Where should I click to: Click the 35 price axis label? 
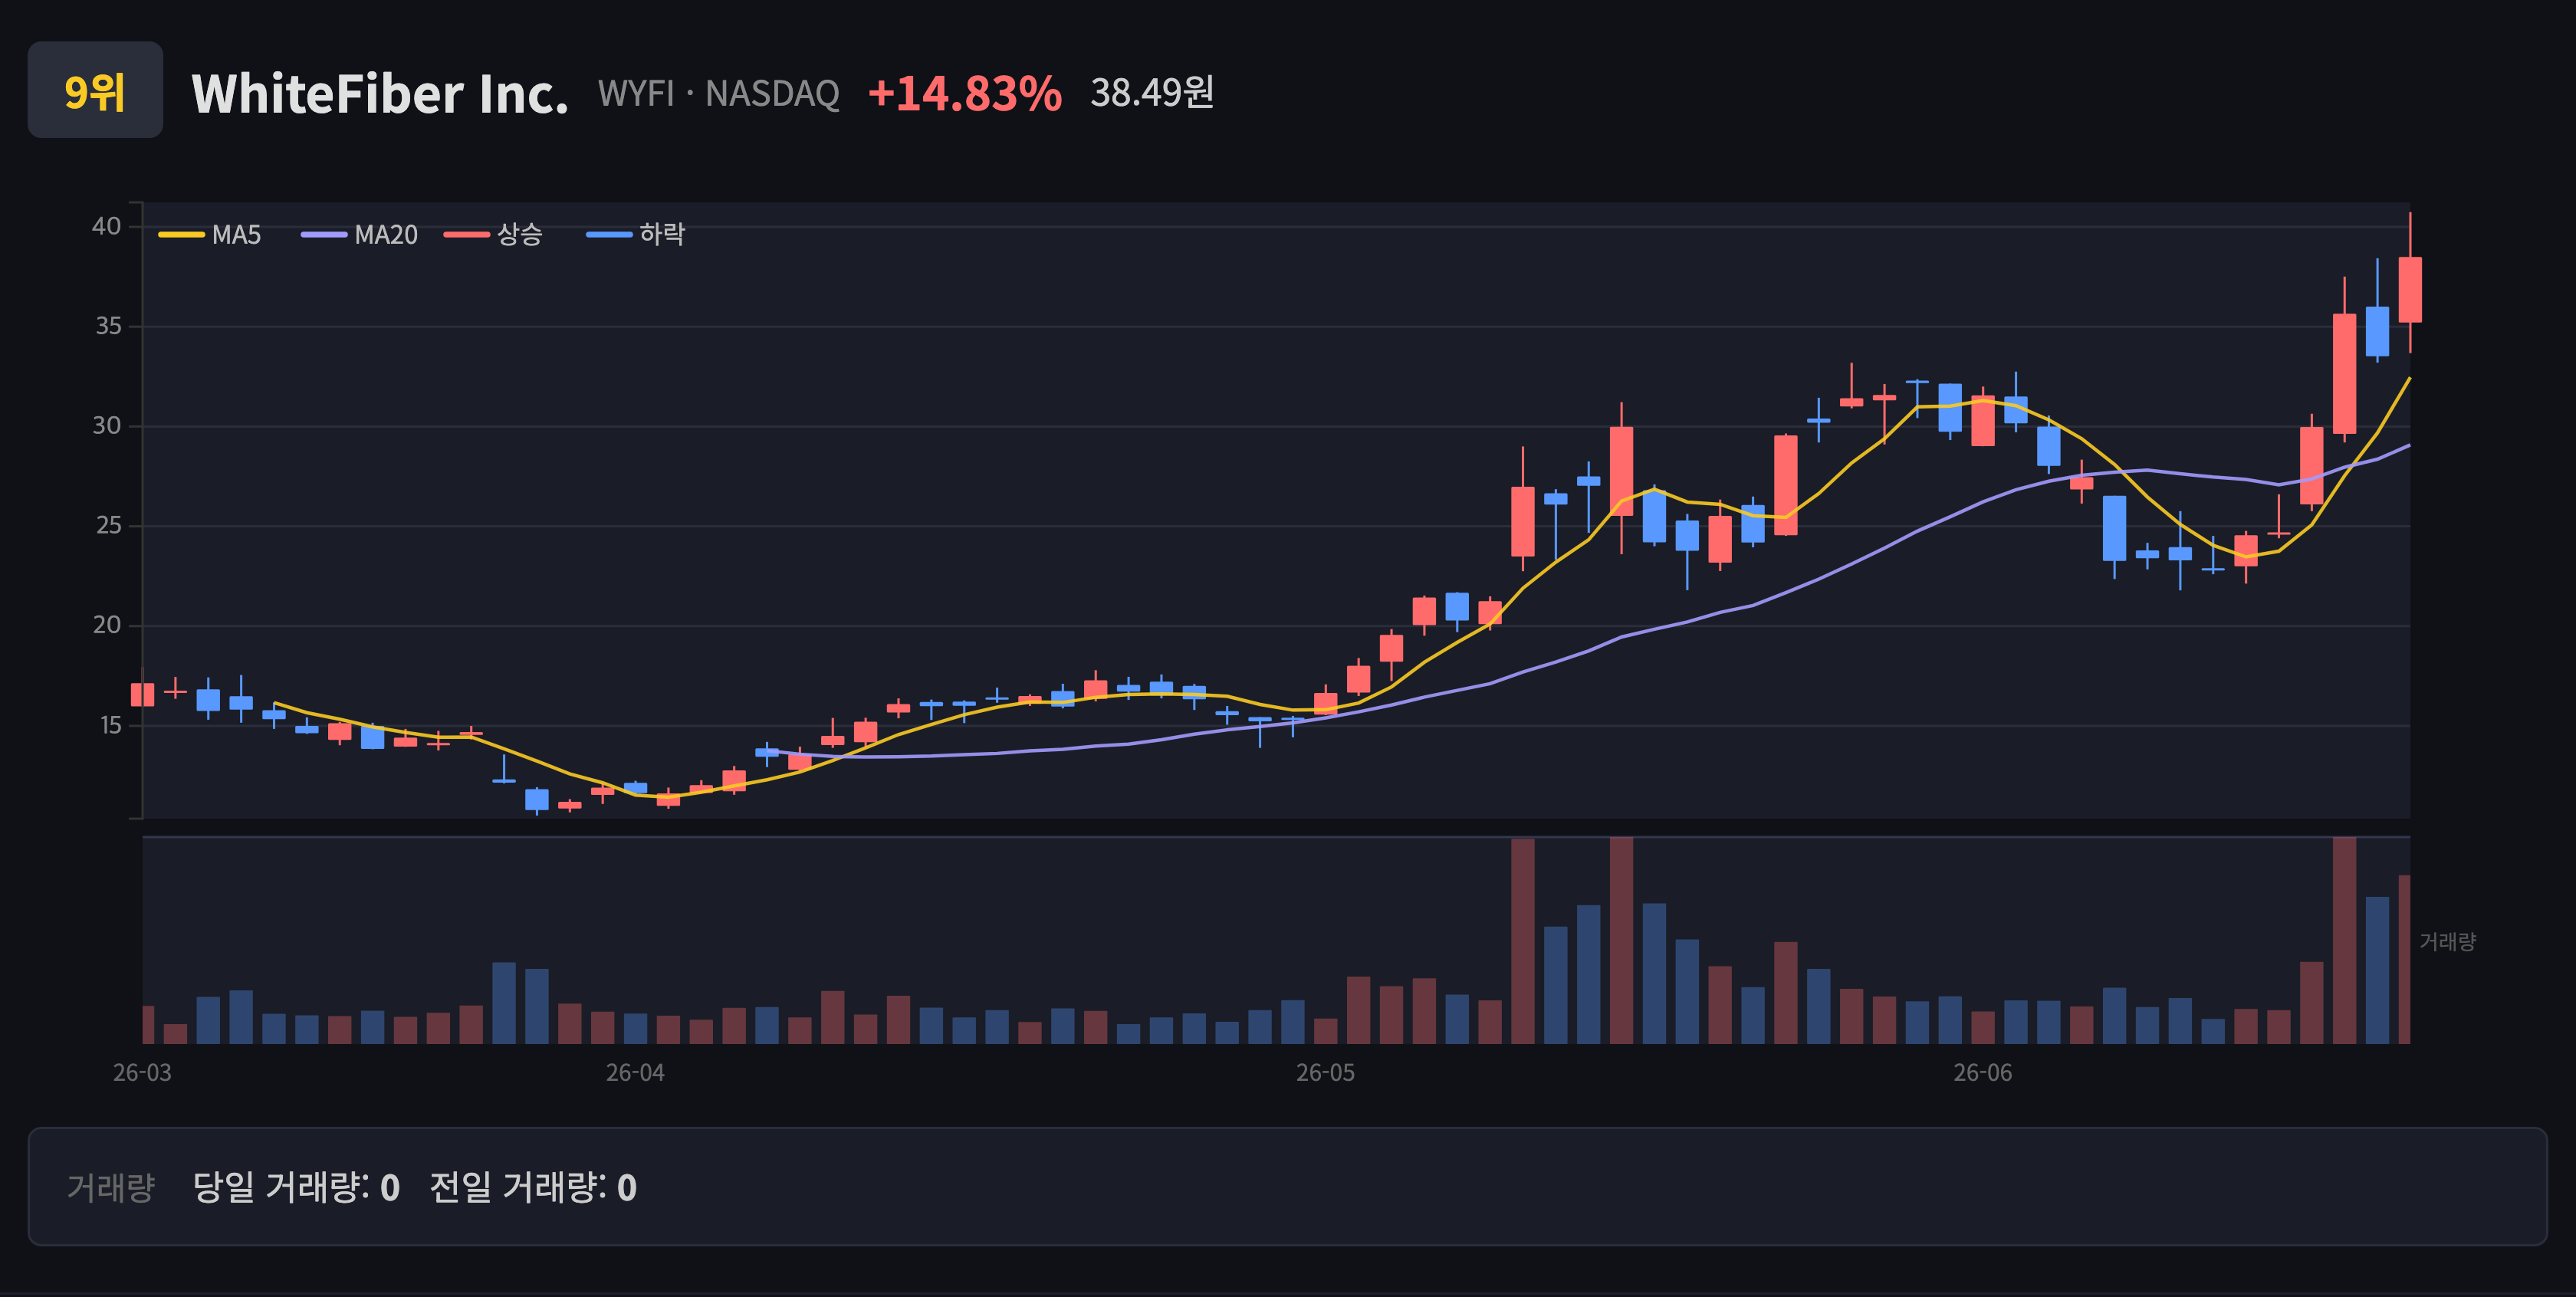pyautogui.click(x=108, y=326)
